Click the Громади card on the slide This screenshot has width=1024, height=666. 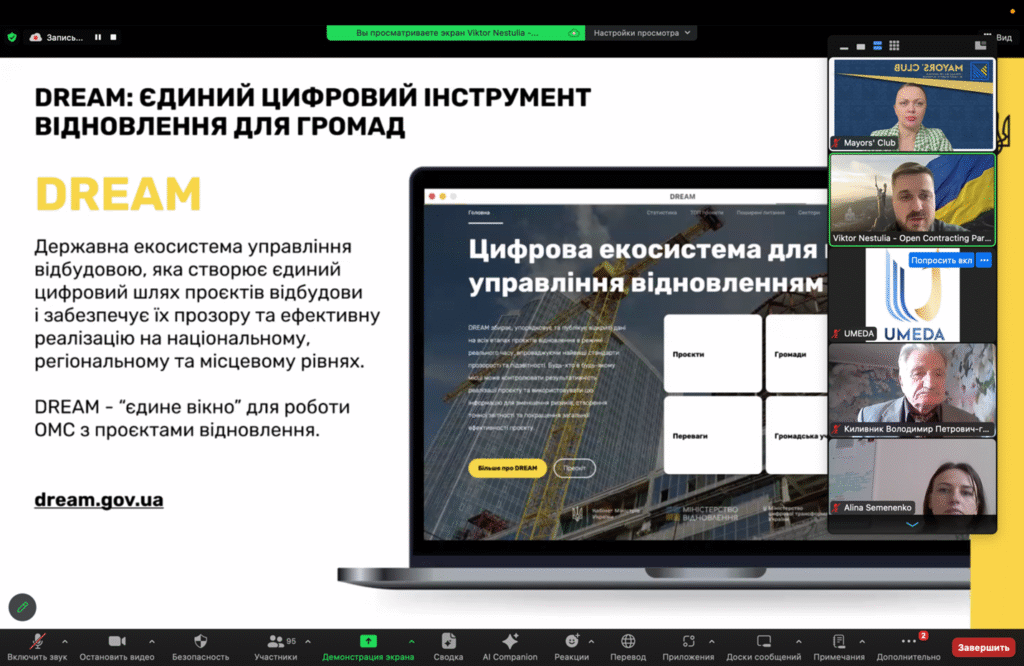tap(797, 354)
